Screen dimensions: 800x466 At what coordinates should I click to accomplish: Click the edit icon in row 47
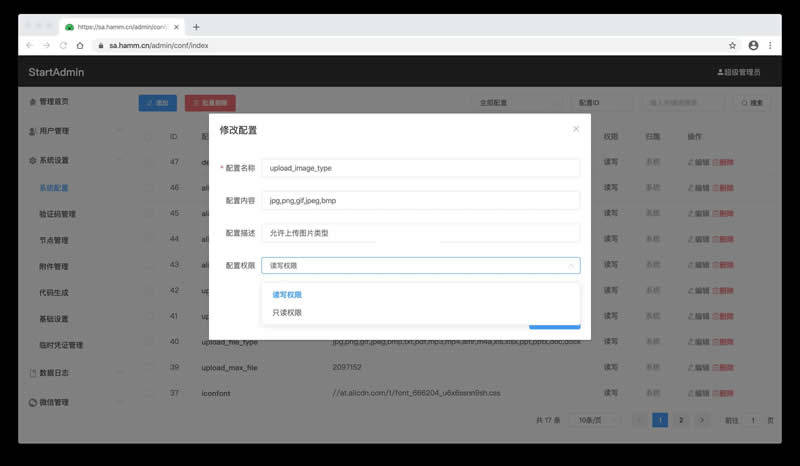(690, 162)
